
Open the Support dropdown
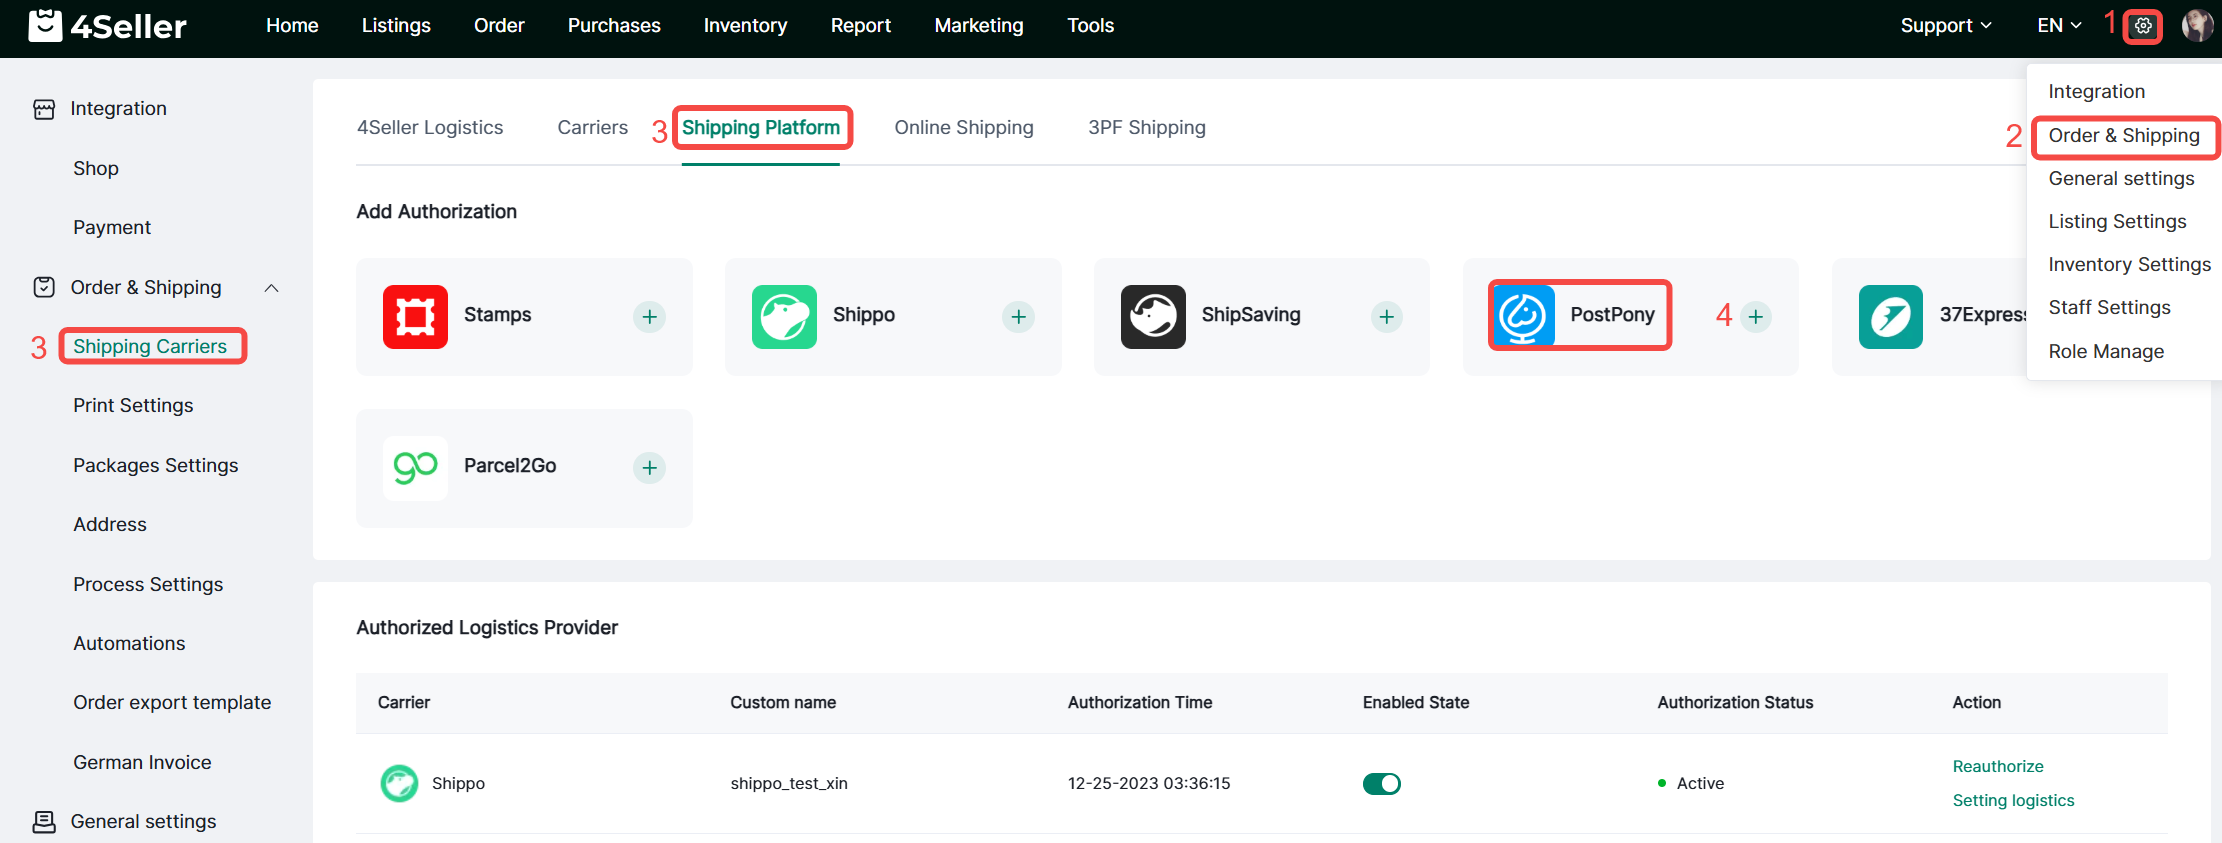pos(1945,26)
